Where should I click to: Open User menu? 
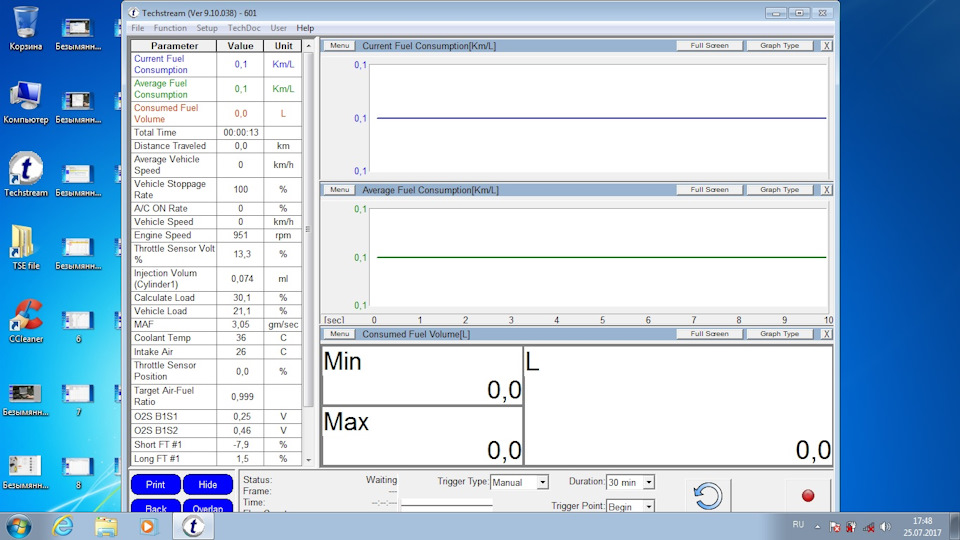(279, 28)
